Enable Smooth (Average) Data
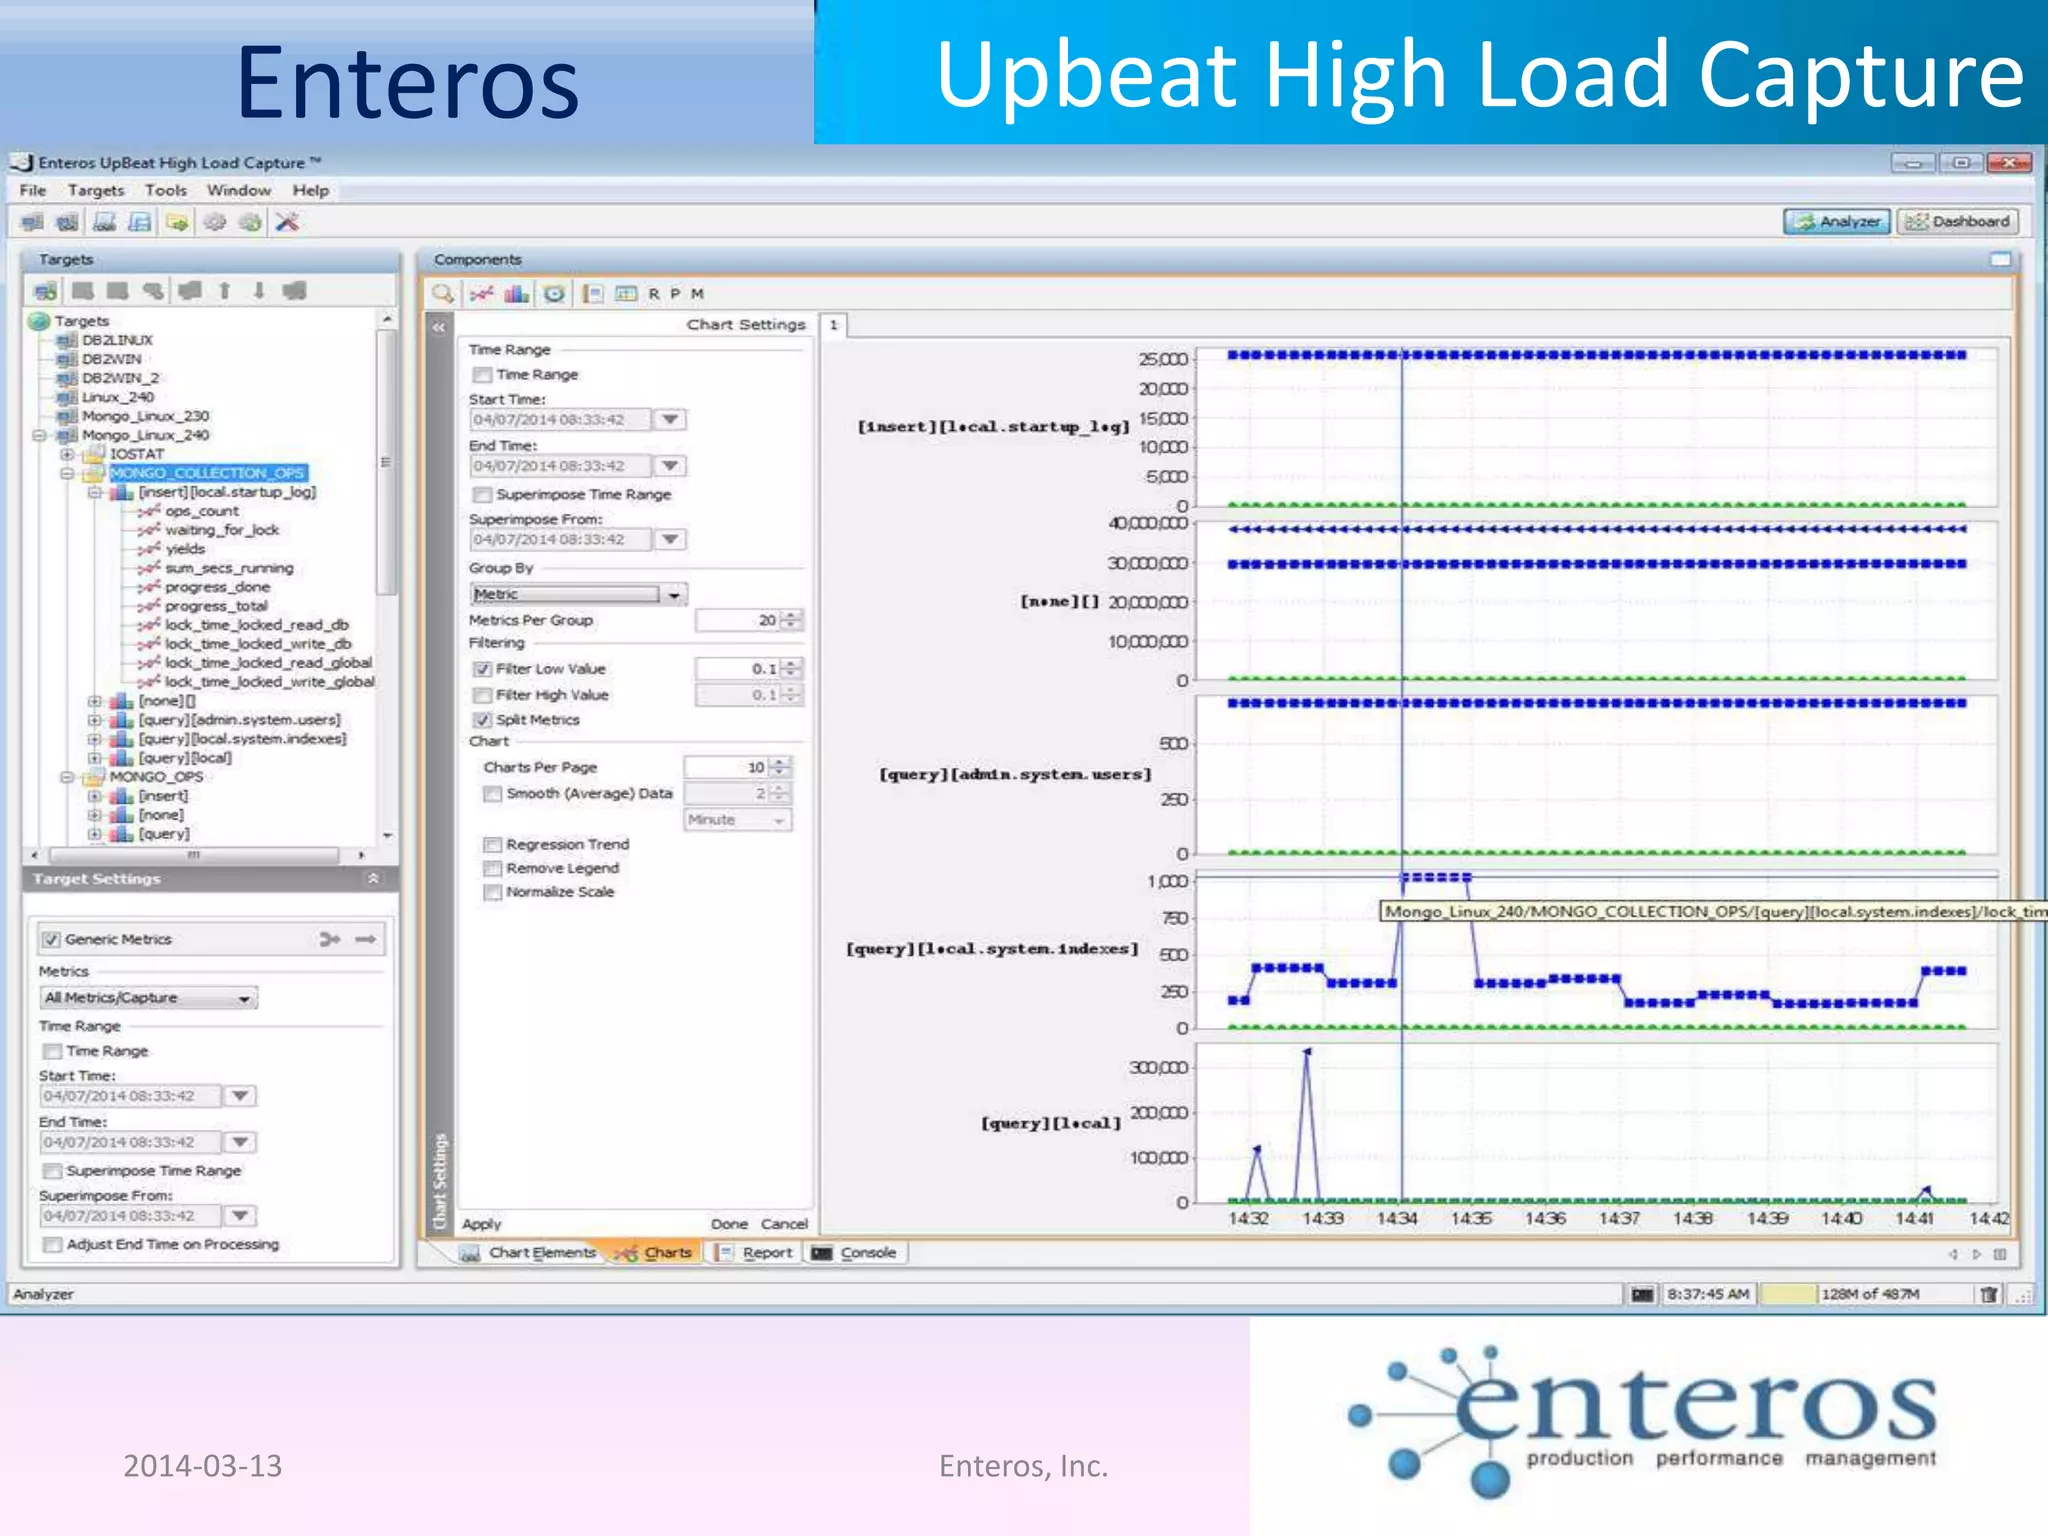 pyautogui.click(x=492, y=794)
